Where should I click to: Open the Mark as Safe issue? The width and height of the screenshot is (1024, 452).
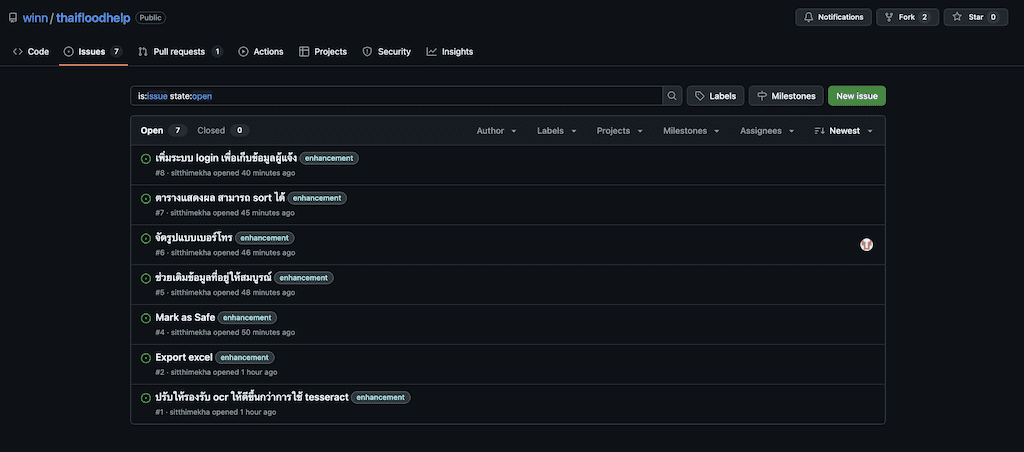coord(185,317)
